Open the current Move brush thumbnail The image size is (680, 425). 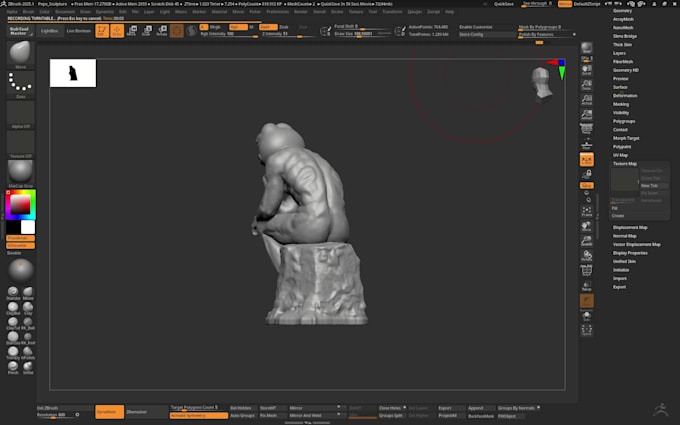[x=20, y=55]
